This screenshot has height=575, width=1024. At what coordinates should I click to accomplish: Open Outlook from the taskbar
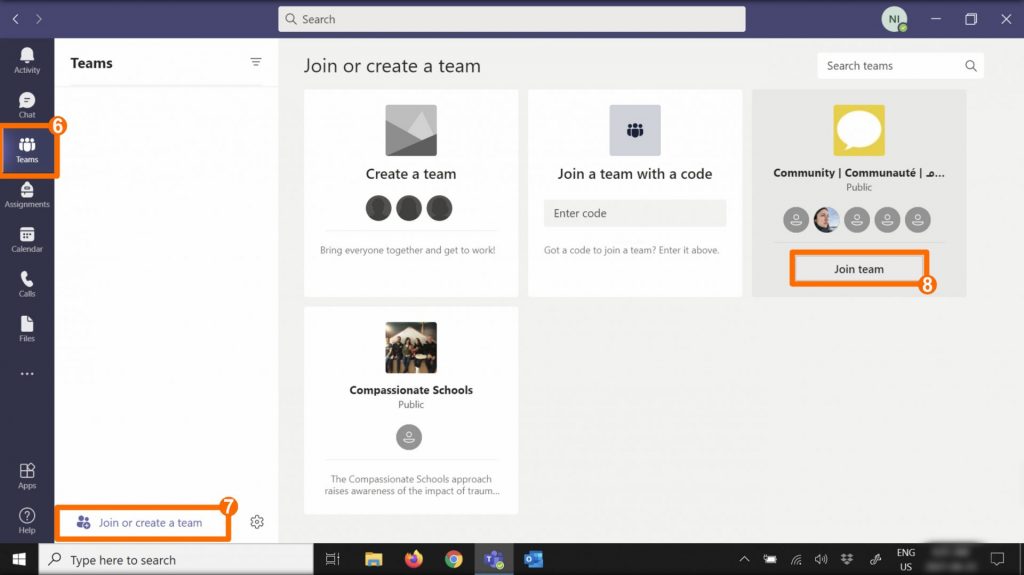pos(534,559)
